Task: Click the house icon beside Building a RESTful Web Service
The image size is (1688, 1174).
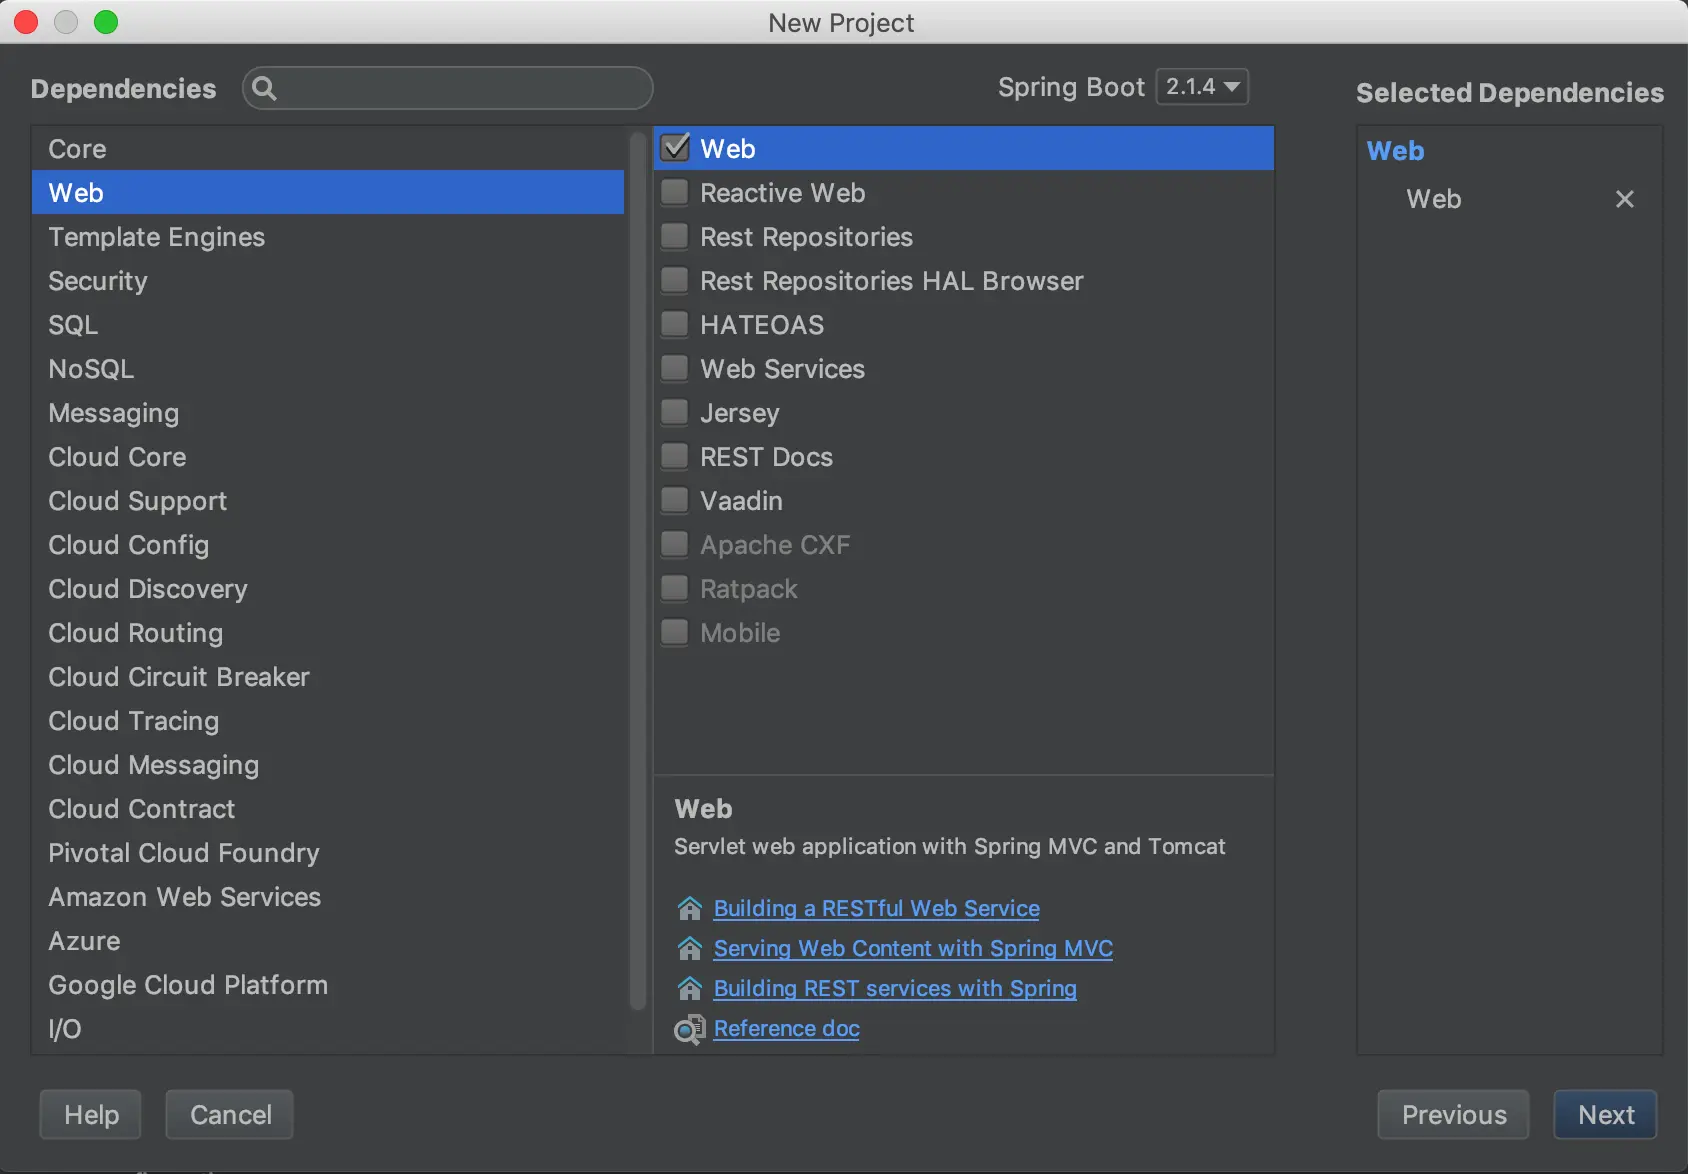Action: (x=689, y=908)
